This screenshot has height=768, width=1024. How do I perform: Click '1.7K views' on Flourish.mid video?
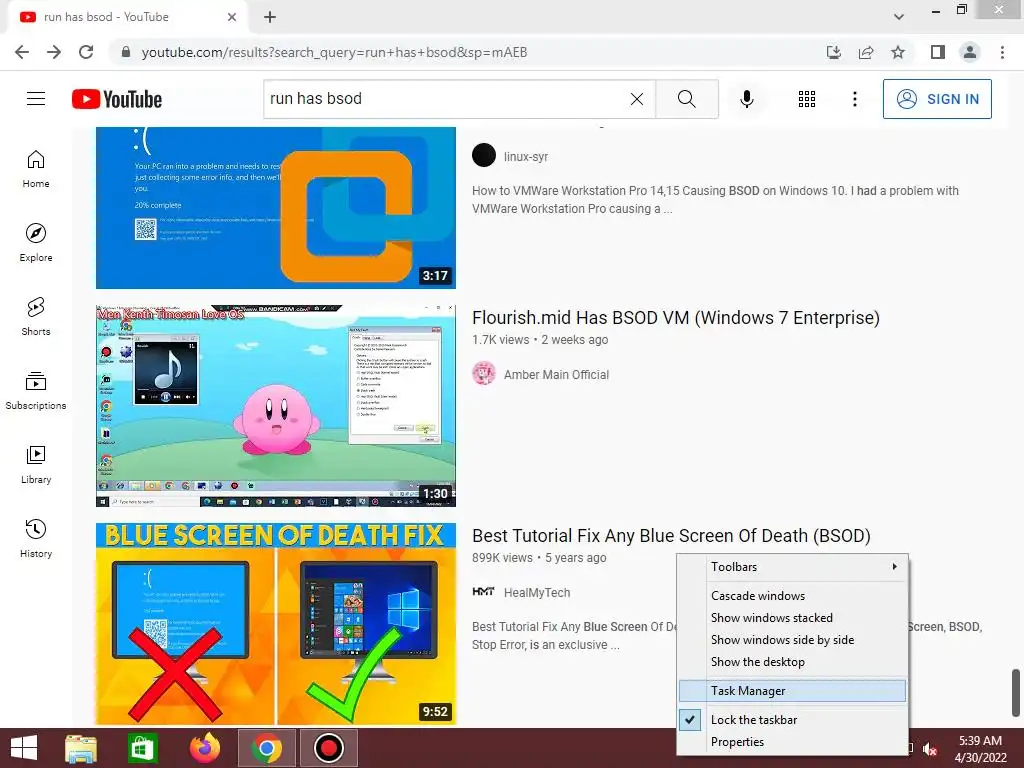(x=500, y=340)
